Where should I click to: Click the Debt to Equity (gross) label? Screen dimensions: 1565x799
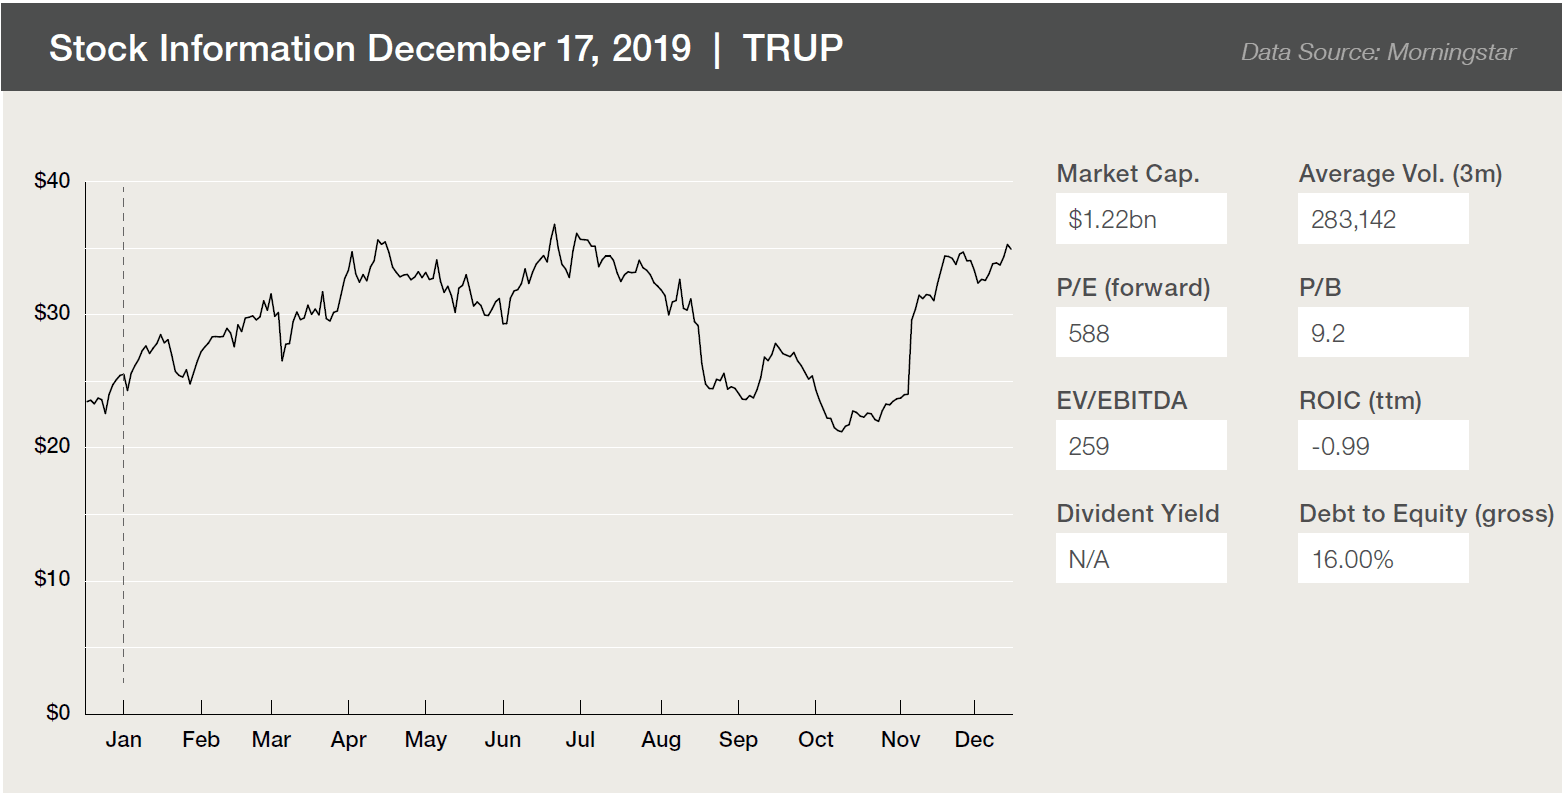[x=1426, y=514]
